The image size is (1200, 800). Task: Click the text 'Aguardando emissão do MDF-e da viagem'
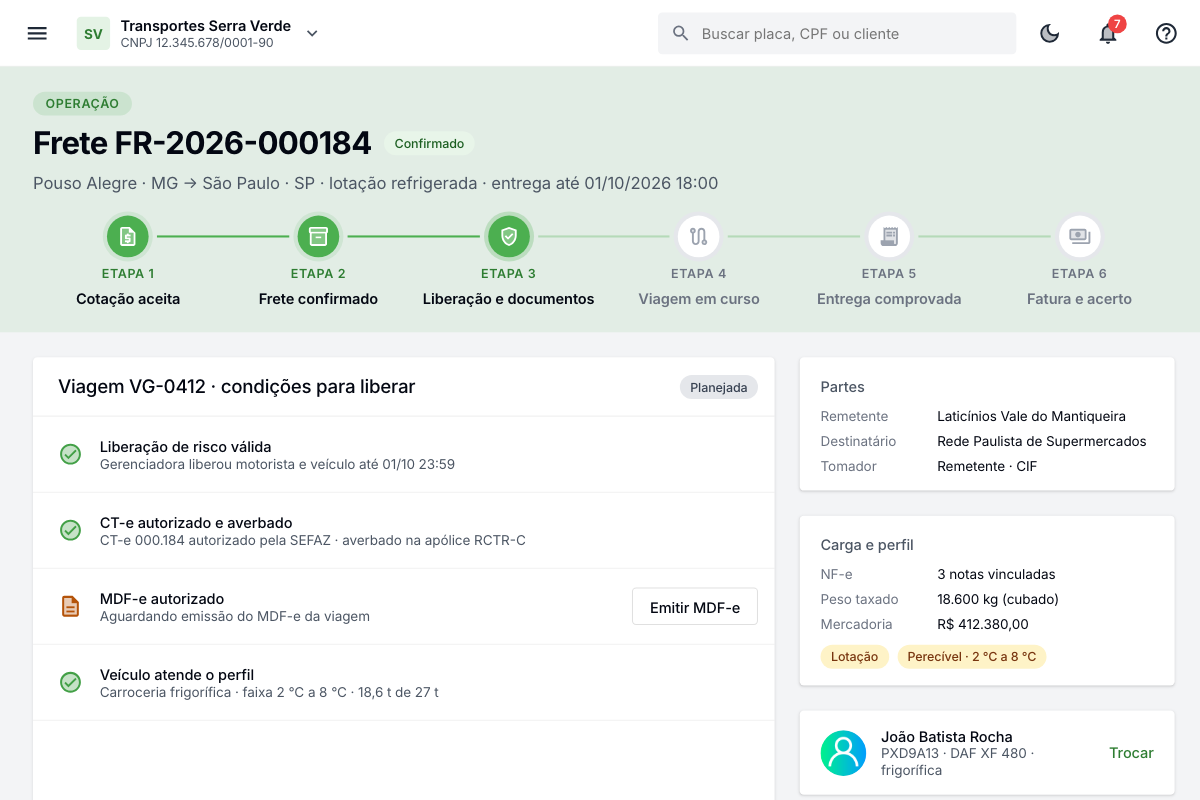click(x=235, y=616)
